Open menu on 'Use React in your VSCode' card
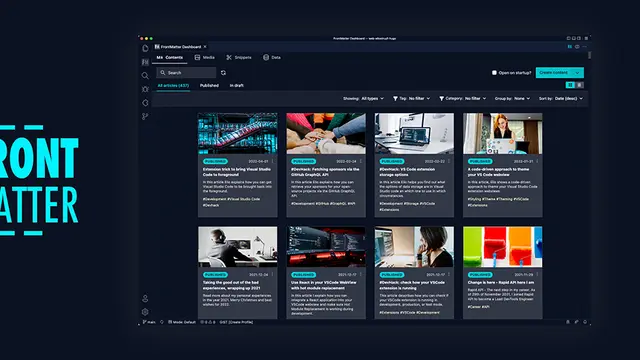The height and width of the screenshot is (360, 640). (361, 274)
